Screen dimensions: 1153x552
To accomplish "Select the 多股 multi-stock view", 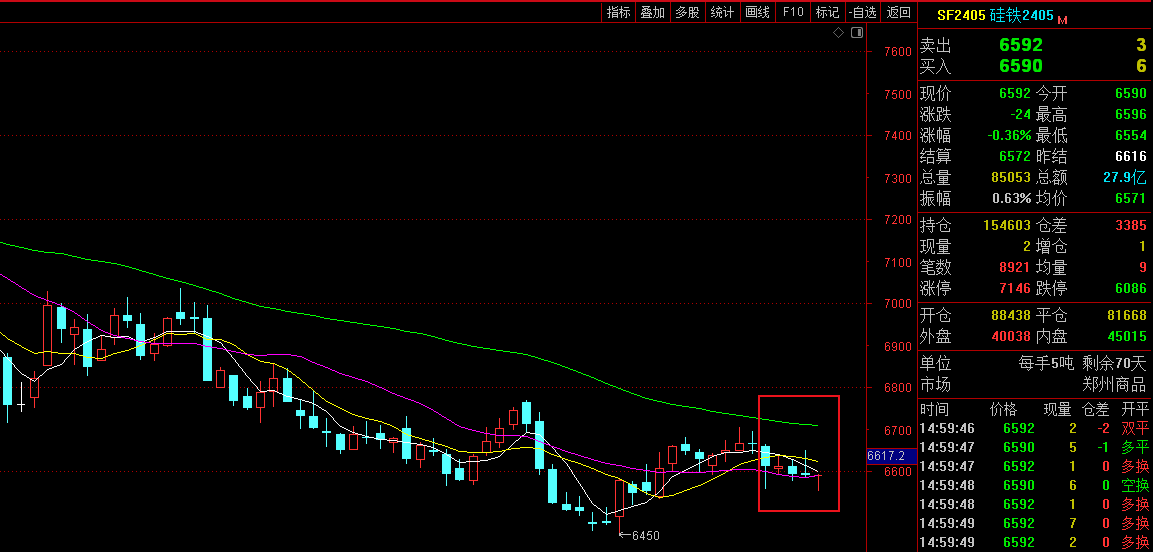I will click(687, 12).
